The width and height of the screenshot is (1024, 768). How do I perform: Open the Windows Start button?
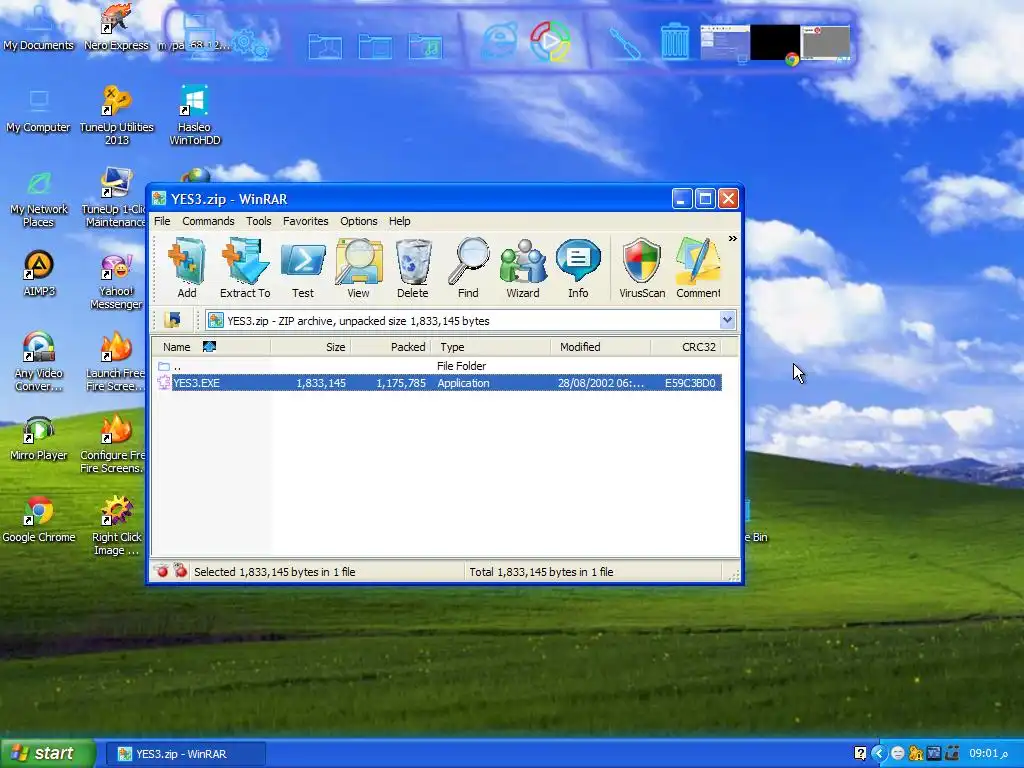48,754
